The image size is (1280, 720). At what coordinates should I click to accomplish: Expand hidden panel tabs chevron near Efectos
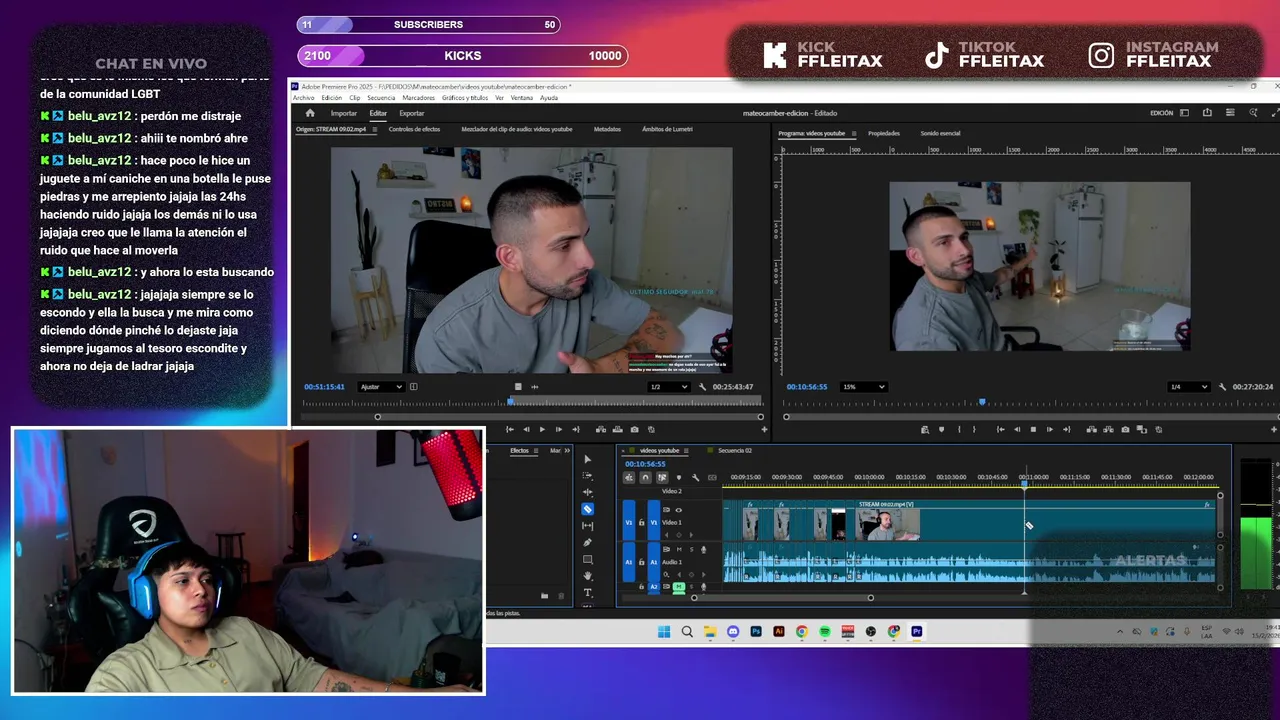pos(567,451)
